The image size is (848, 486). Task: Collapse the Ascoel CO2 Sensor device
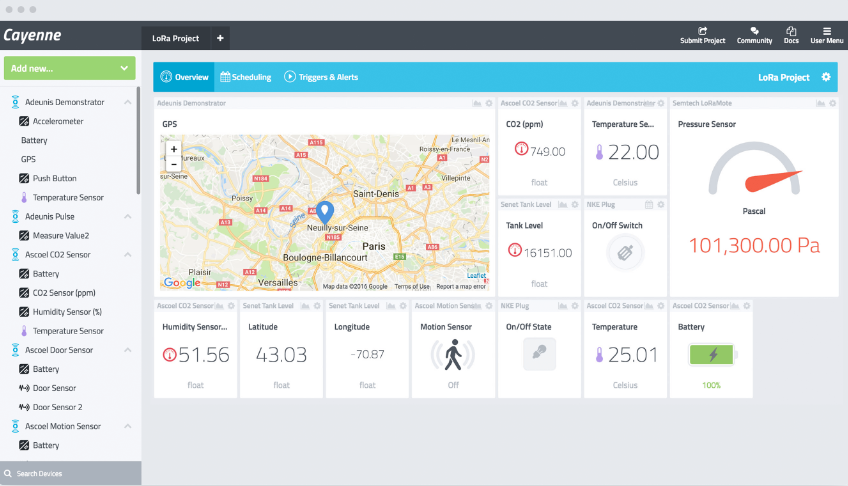128,254
